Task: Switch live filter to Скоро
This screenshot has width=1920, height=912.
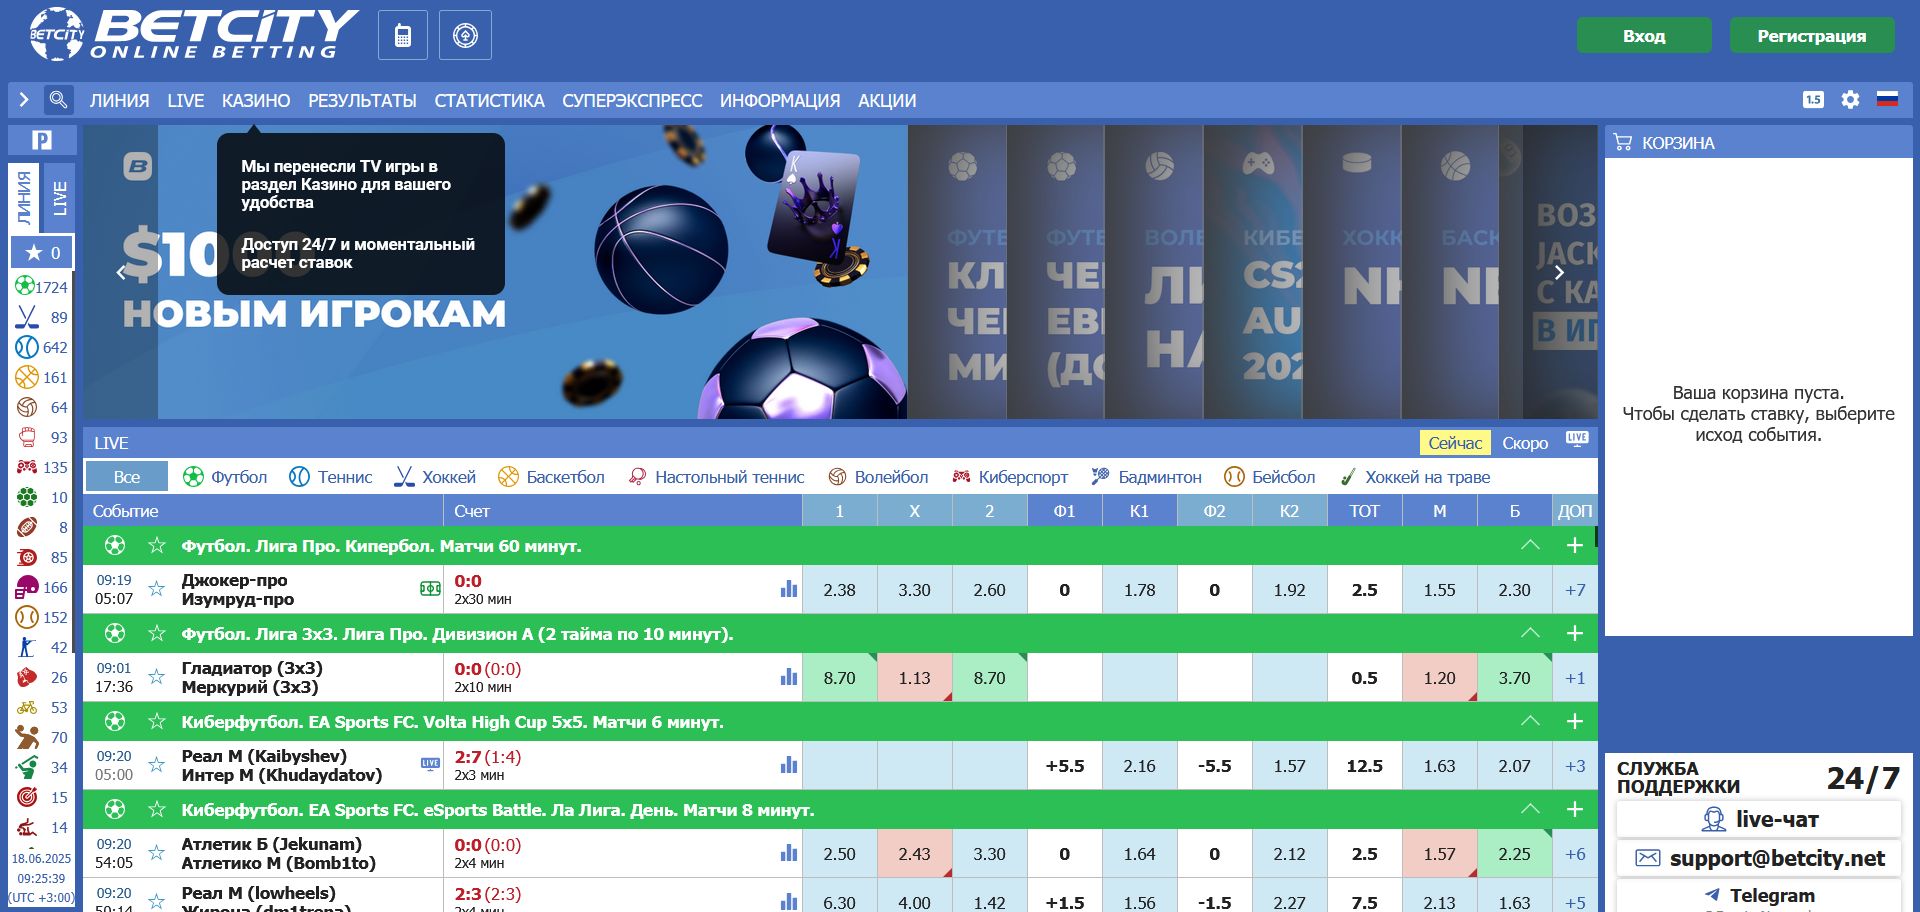Action: click(1525, 443)
